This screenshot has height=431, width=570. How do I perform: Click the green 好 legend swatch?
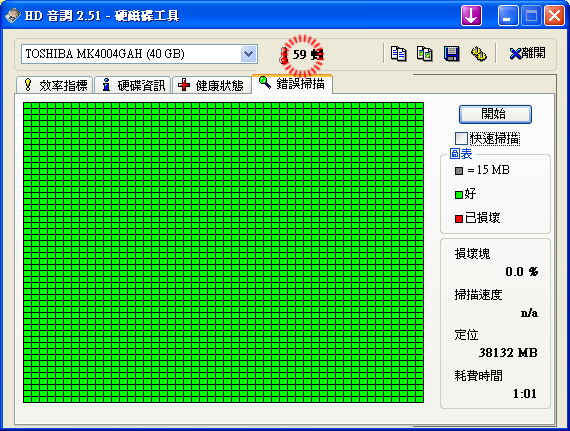click(x=459, y=195)
